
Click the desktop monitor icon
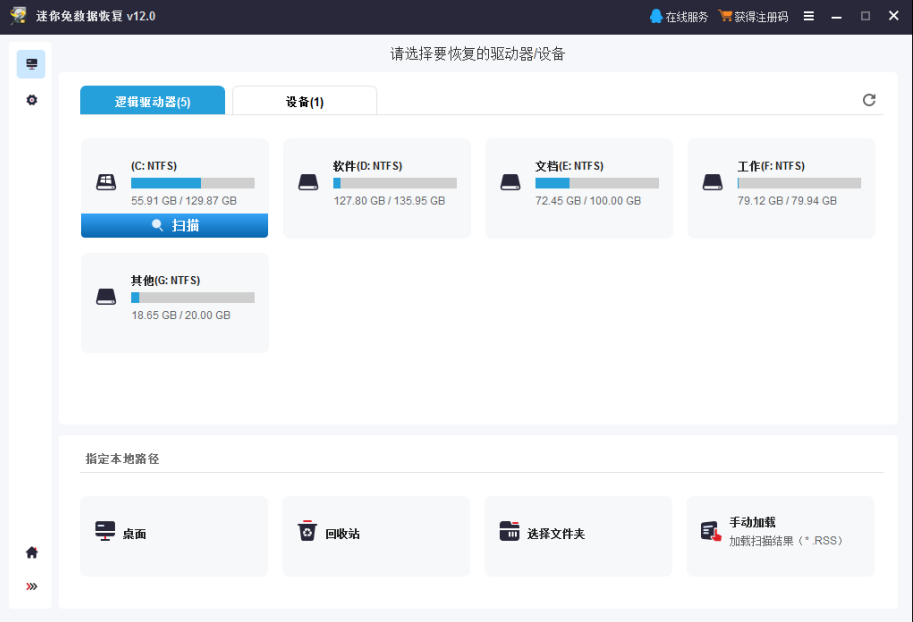(105, 531)
